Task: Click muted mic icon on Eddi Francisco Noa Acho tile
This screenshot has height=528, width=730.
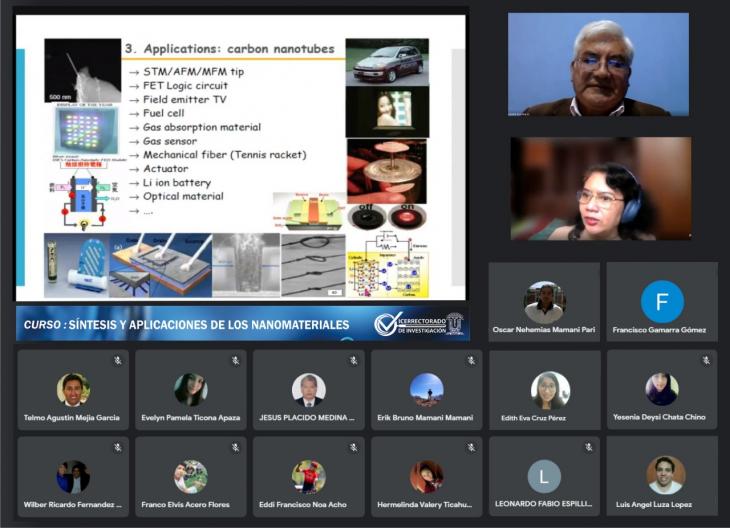Action: (x=354, y=447)
